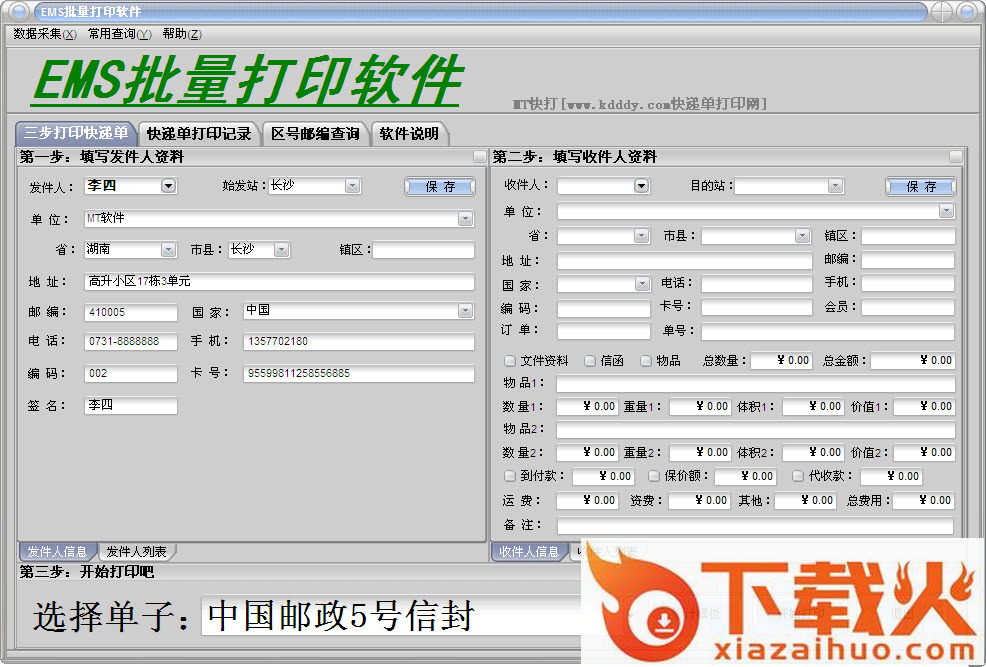Viewport: 986px width, 667px height.
Task: Expand the 目的站 dropdown
Action: 835,185
